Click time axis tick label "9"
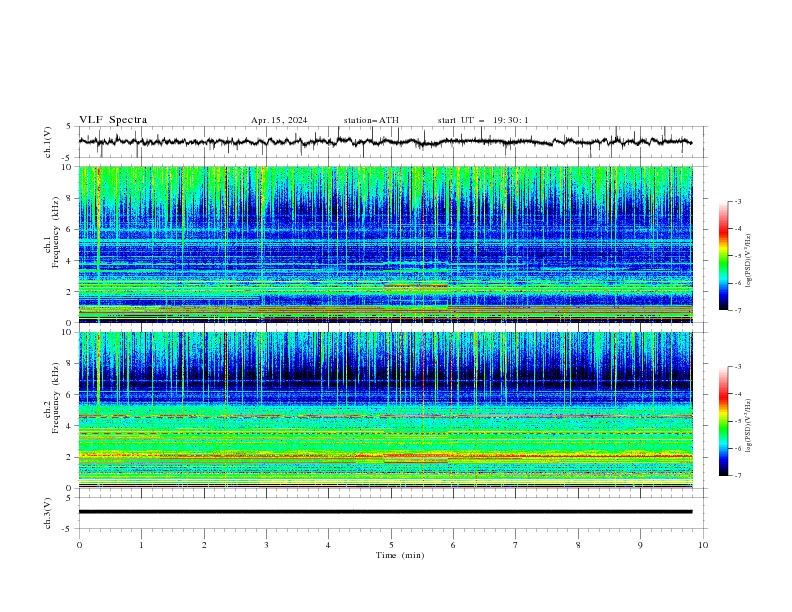The height and width of the screenshot is (612, 792). 640,545
